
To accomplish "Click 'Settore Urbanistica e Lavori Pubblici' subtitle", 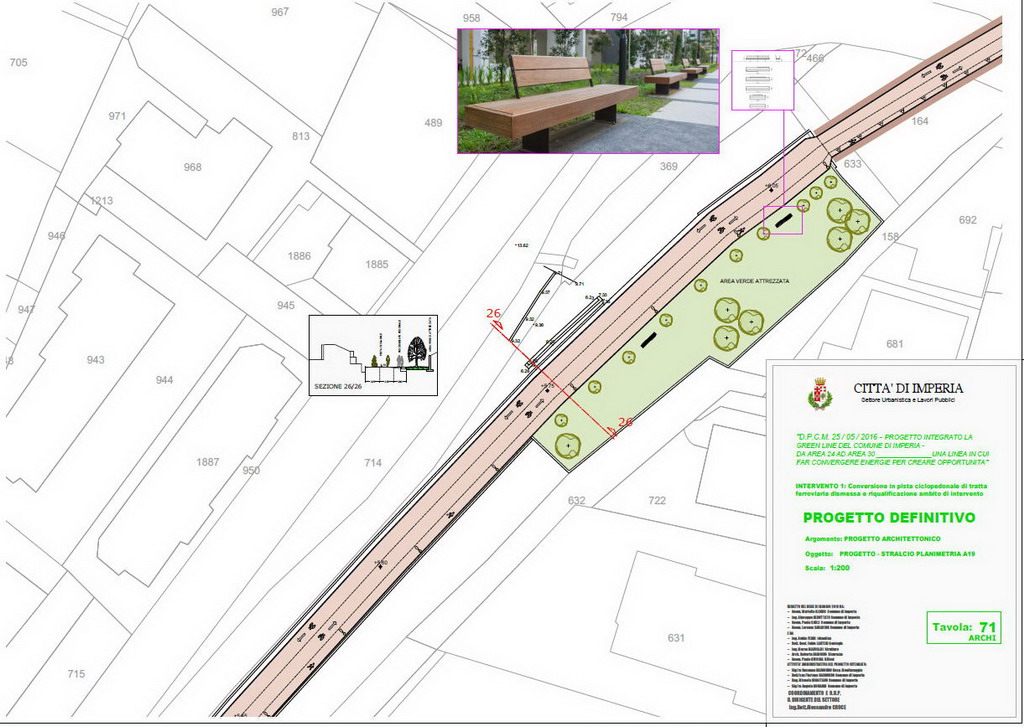I will (908, 400).
